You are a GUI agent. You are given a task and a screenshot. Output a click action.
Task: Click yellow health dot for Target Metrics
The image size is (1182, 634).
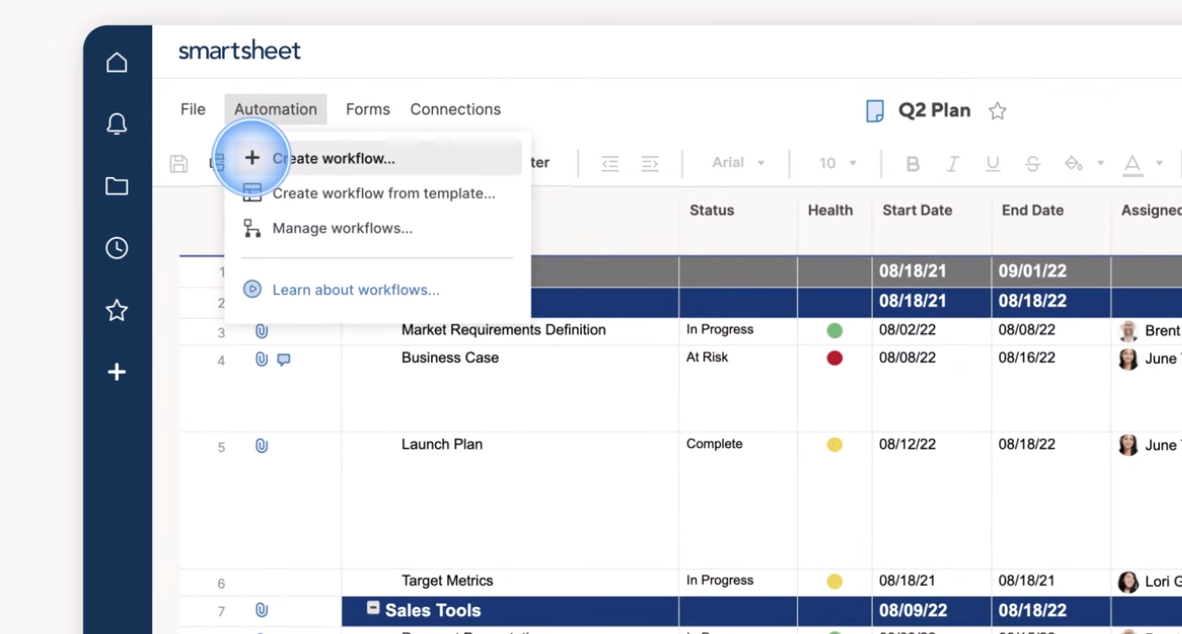(x=834, y=581)
